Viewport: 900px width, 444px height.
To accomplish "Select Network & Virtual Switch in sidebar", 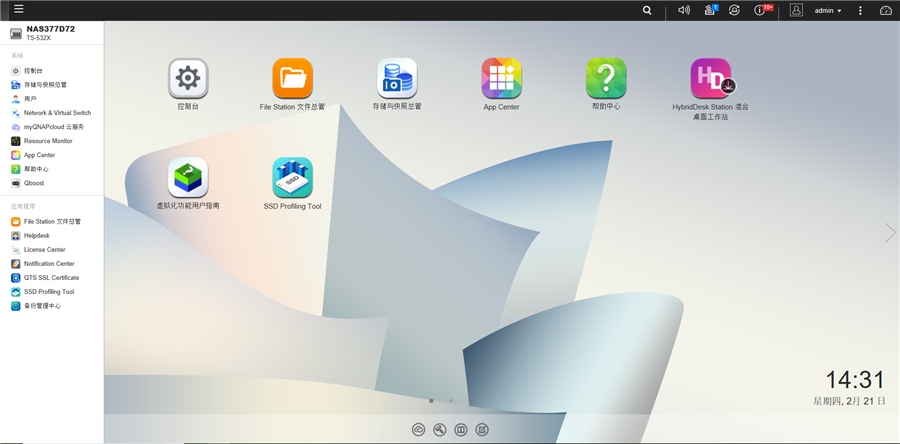I will [x=56, y=113].
